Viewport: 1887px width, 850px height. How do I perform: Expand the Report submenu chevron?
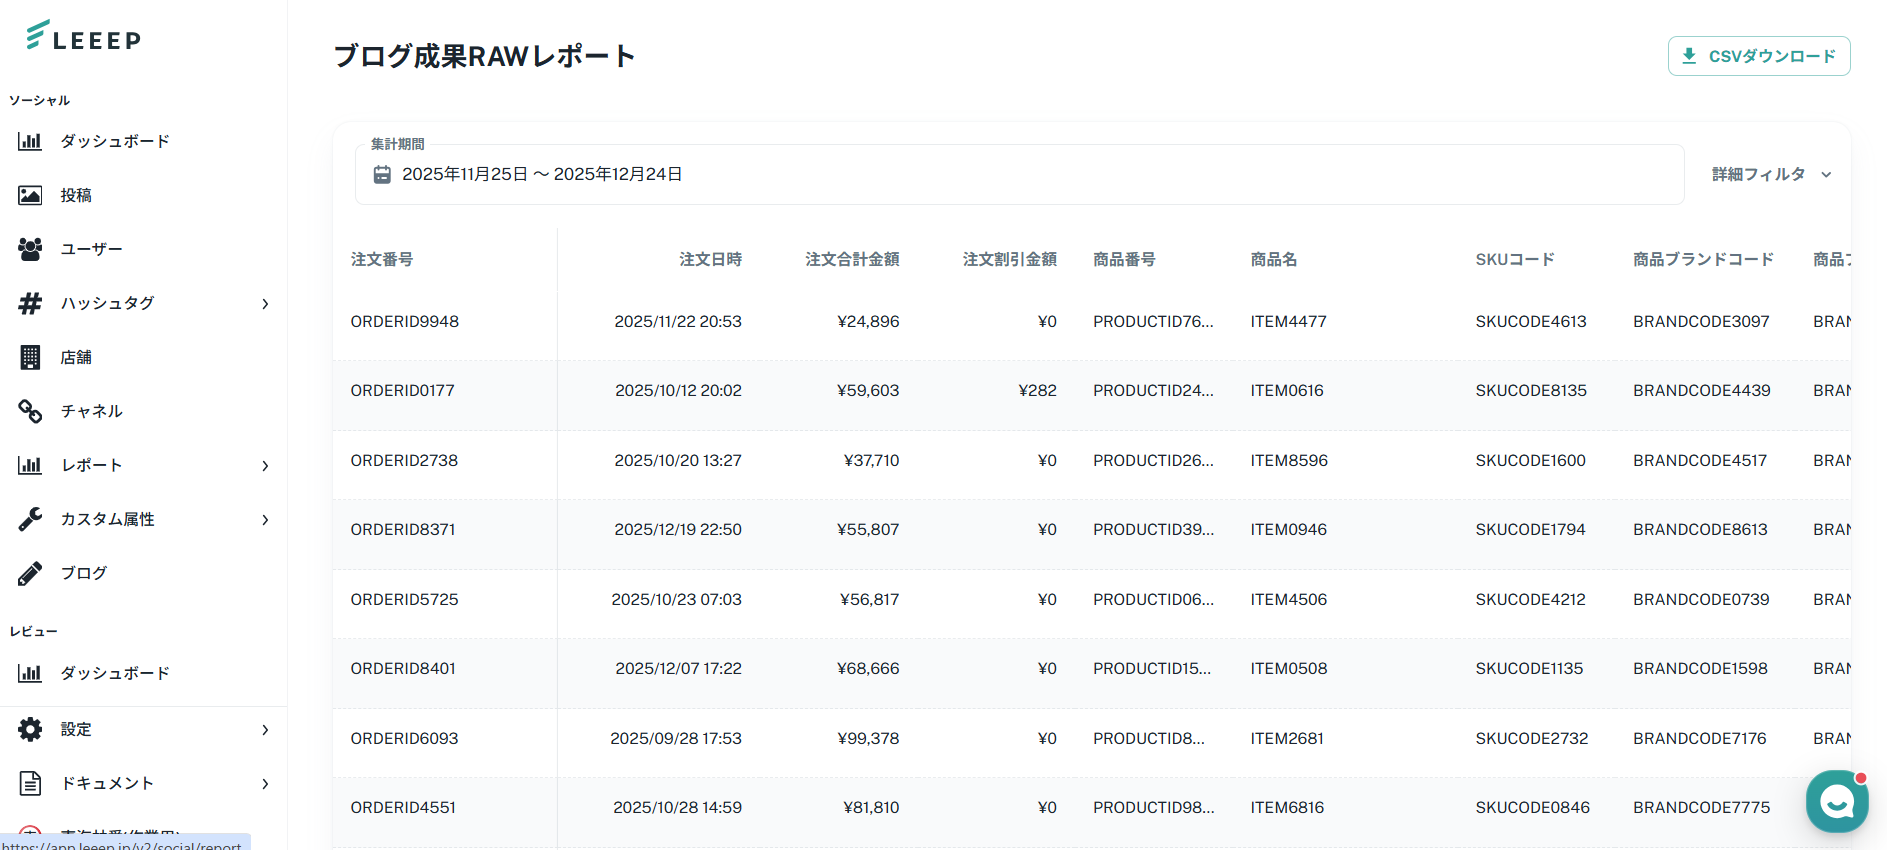pyautogui.click(x=265, y=465)
